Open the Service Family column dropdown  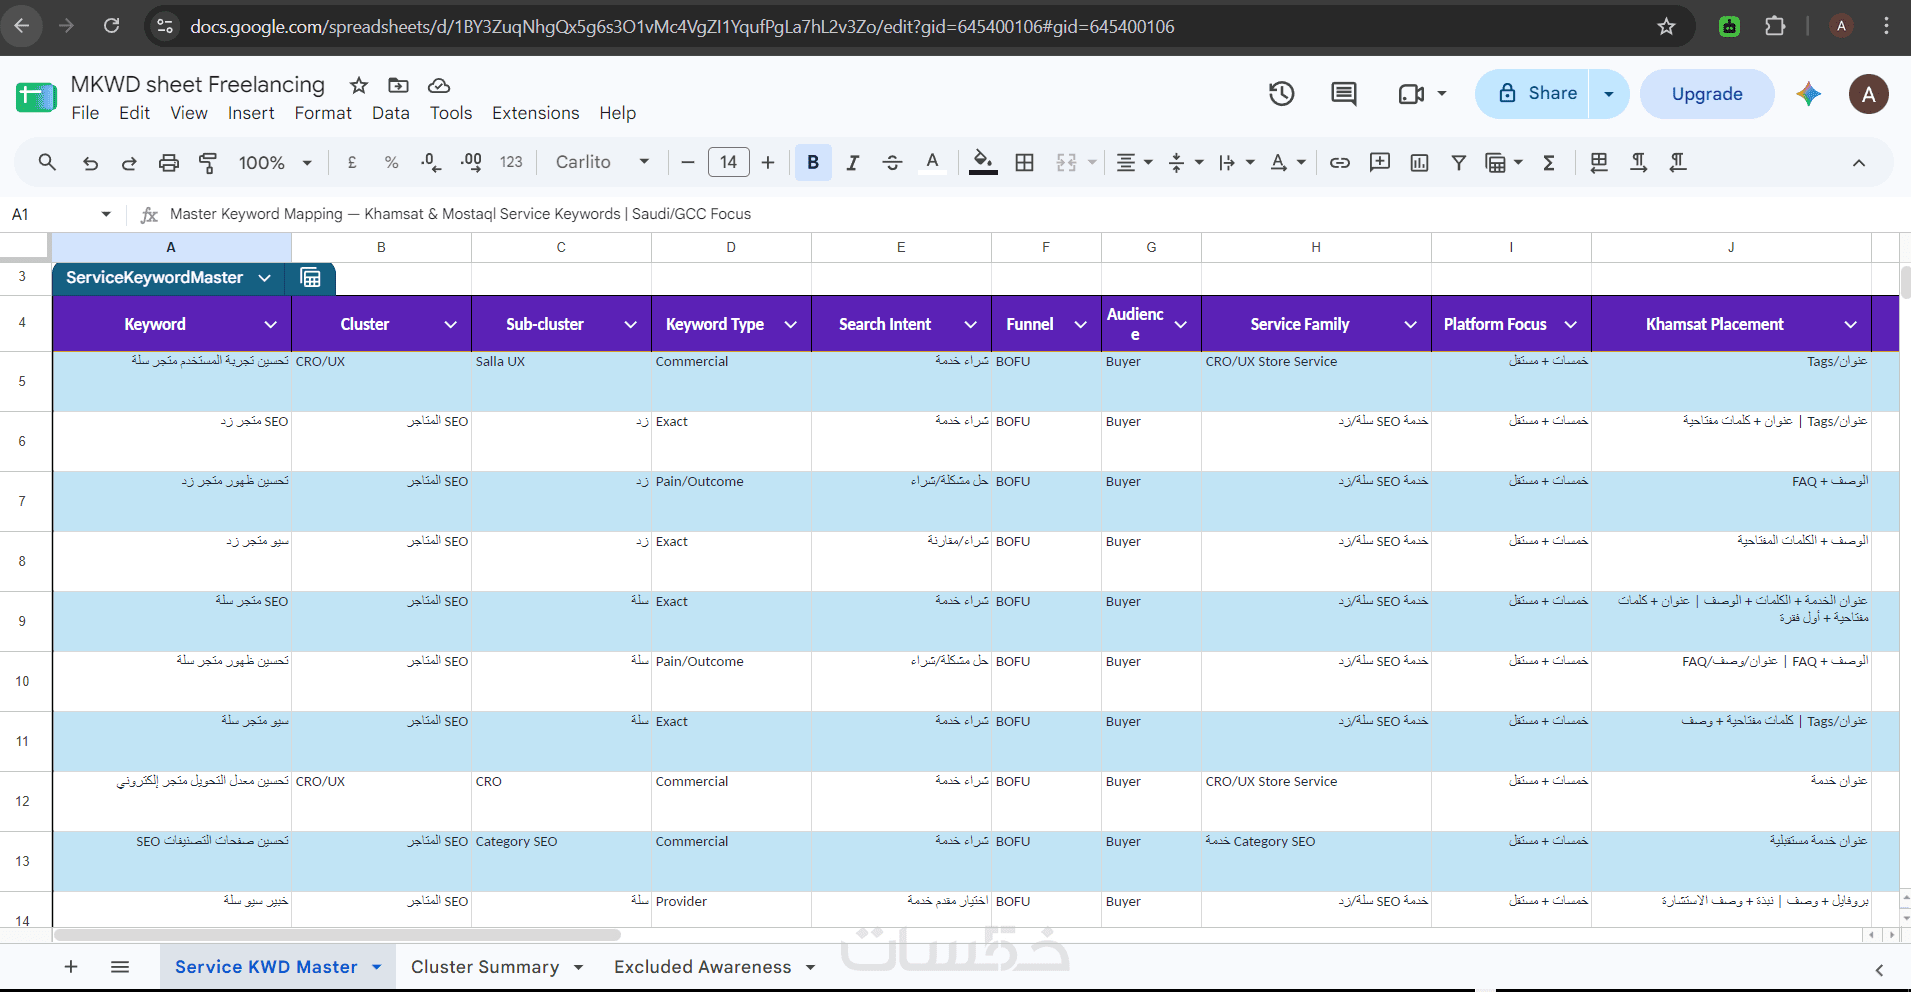[1410, 324]
